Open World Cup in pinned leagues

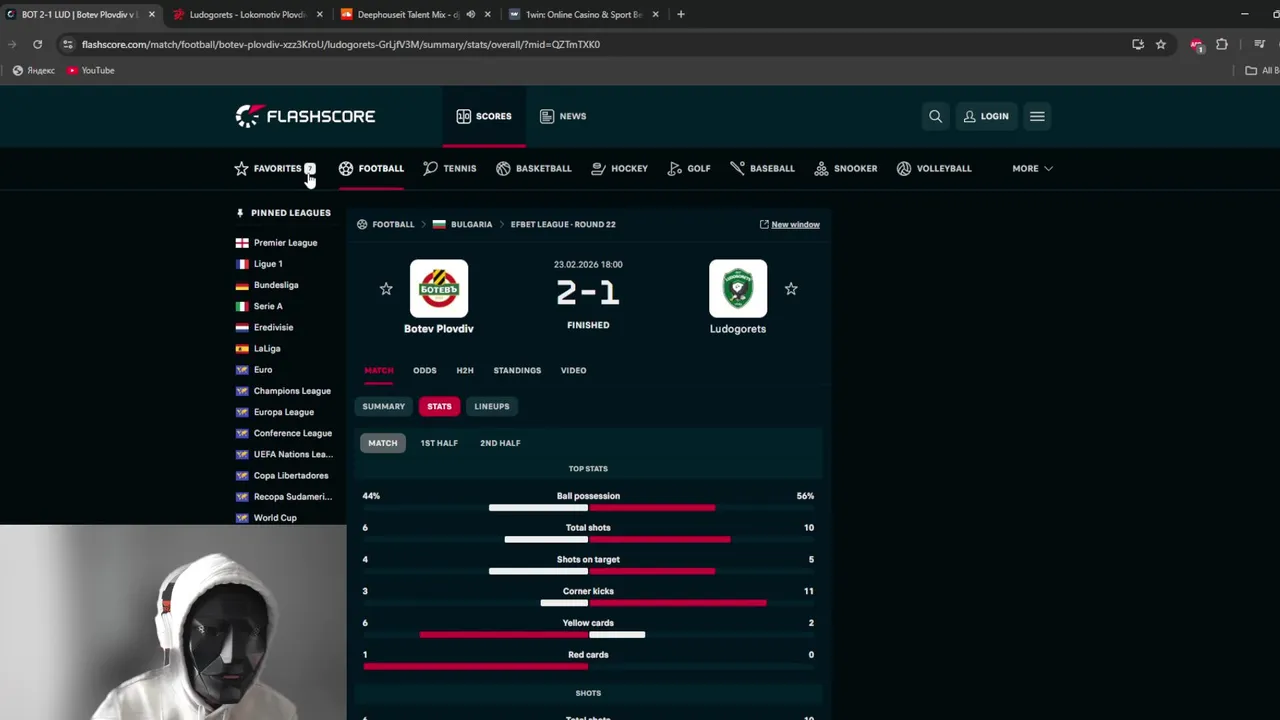266,518
